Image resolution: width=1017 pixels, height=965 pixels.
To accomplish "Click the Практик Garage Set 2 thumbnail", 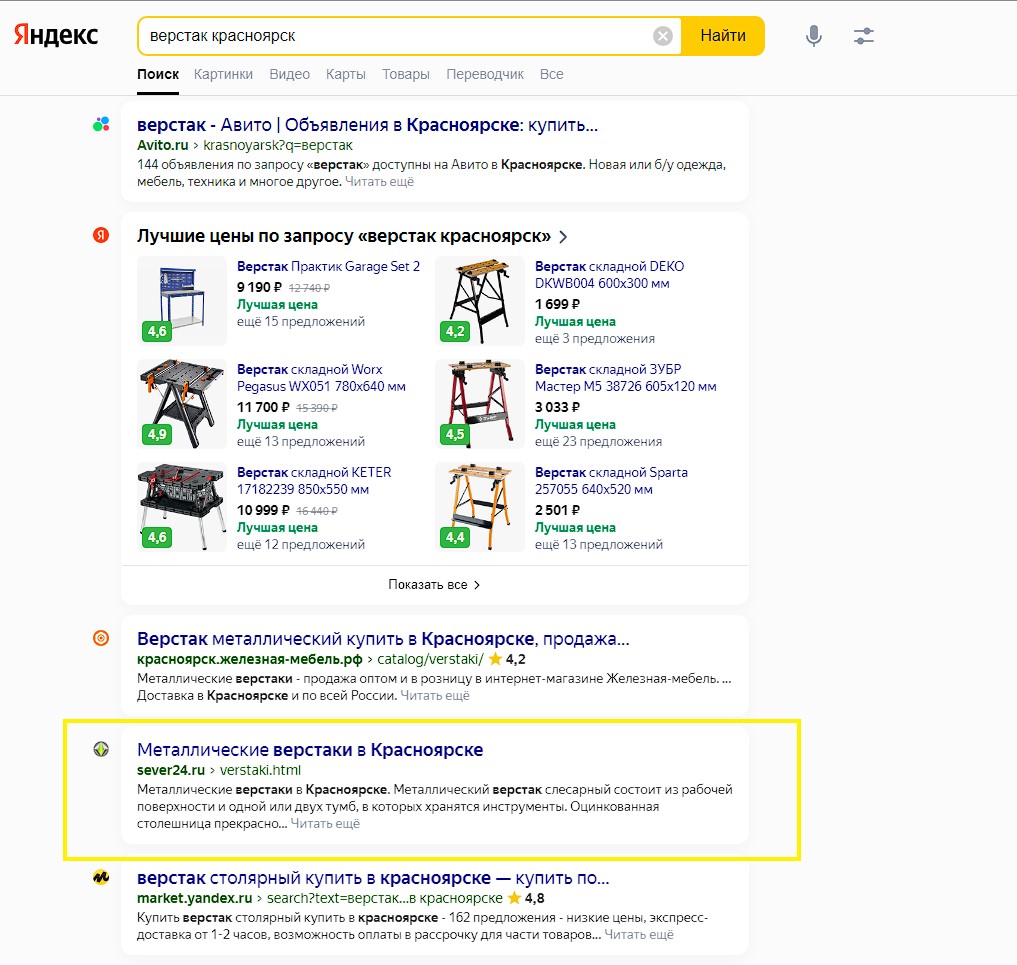I will pos(182,300).
